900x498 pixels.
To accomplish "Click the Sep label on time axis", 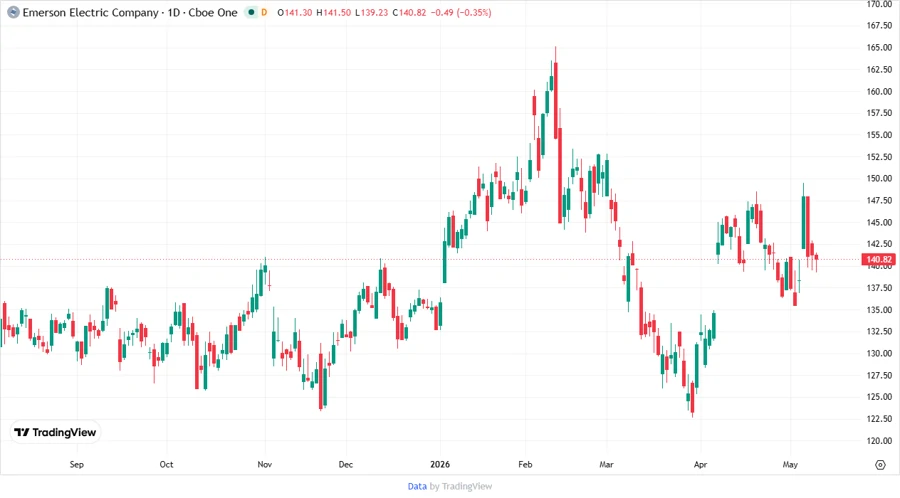I will (x=76, y=464).
